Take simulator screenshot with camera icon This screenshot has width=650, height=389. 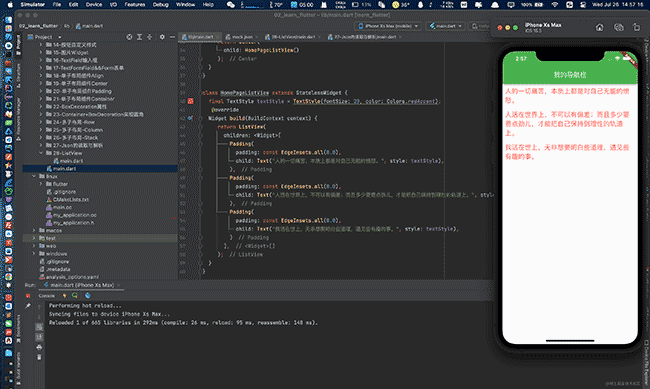618,27
